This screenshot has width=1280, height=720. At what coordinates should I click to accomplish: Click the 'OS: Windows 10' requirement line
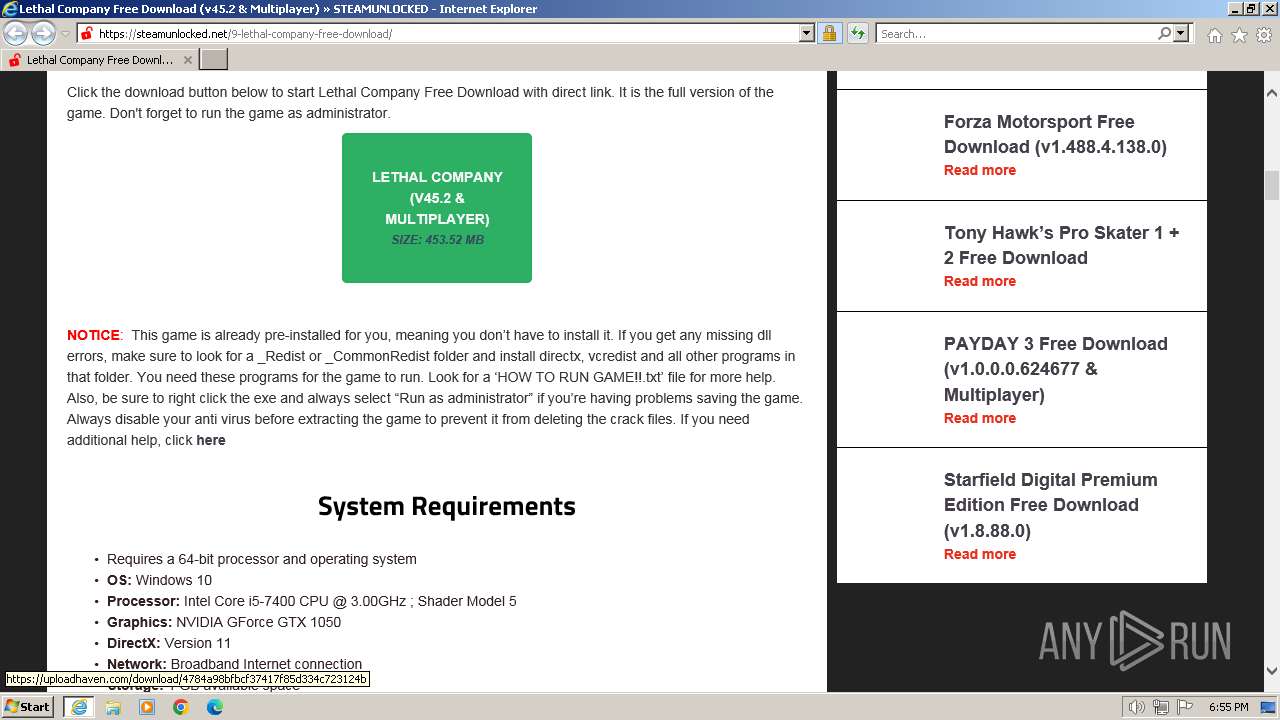(x=159, y=580)
